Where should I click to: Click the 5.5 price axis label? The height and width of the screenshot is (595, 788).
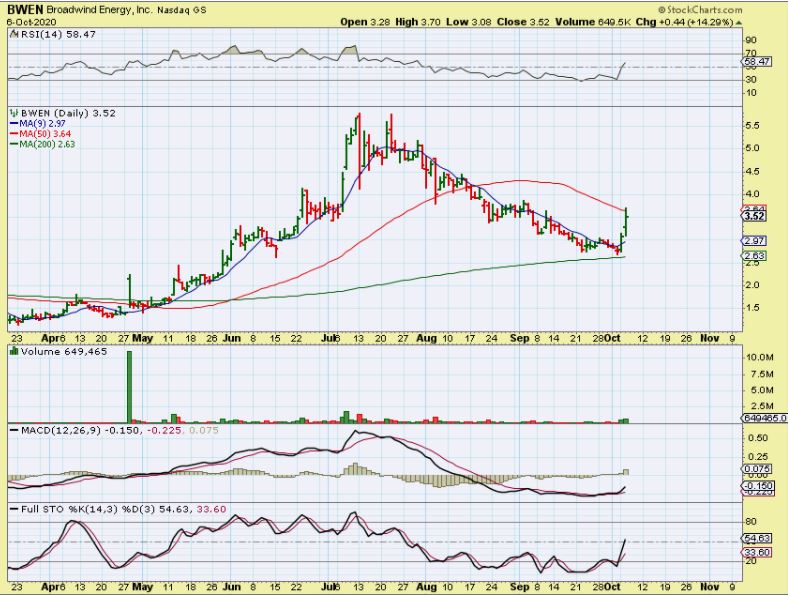coord(752,126)
